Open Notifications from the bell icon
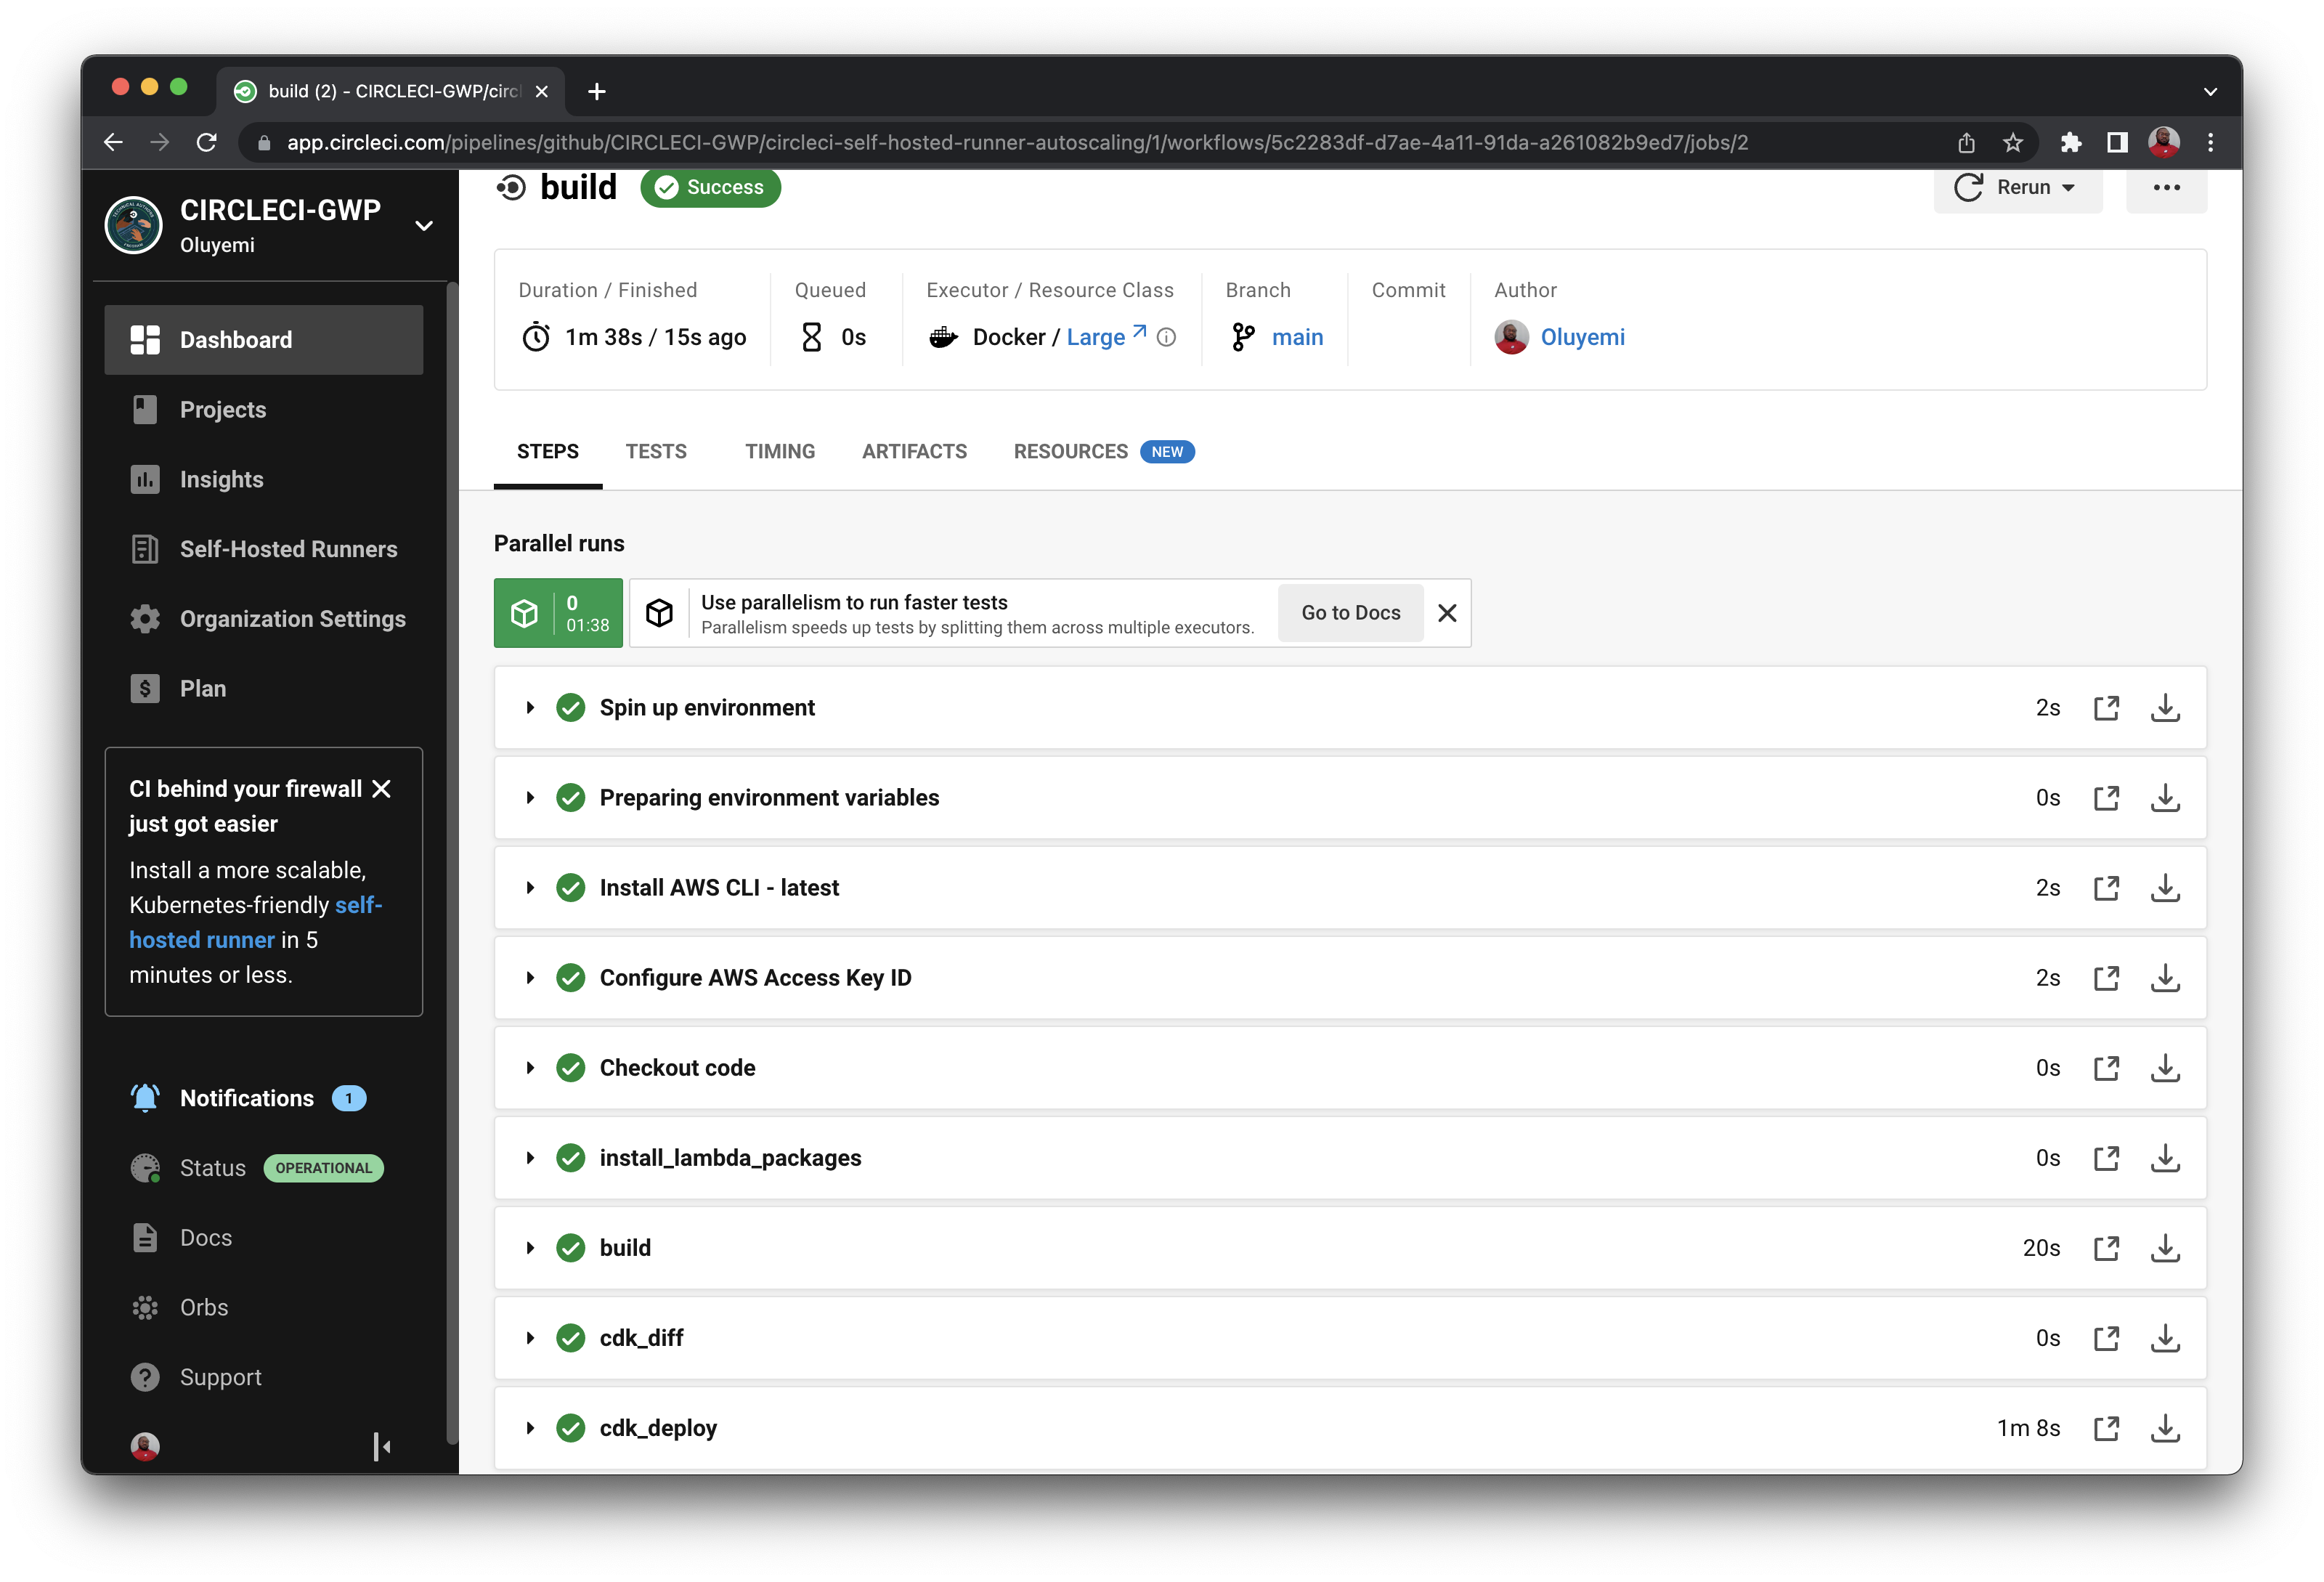The height and width of the screenshot is (1582, 2324). pyautogui.click(x=246, y=1097)
